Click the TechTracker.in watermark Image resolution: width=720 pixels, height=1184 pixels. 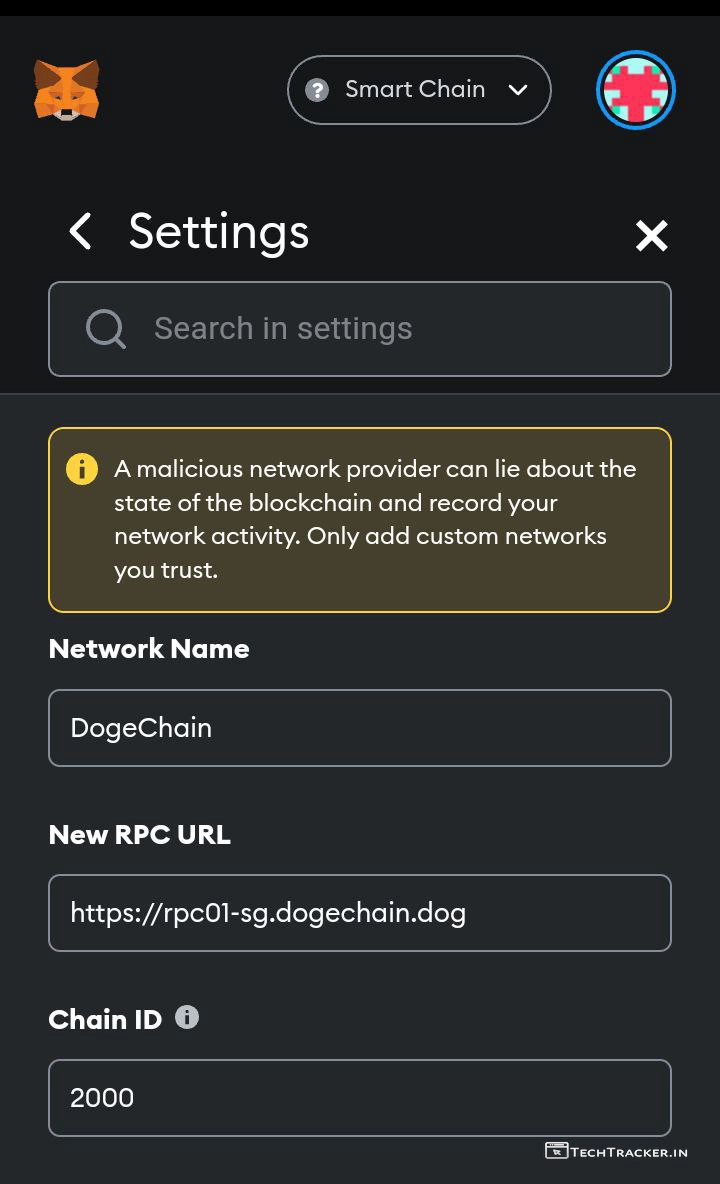[617, 1152]
